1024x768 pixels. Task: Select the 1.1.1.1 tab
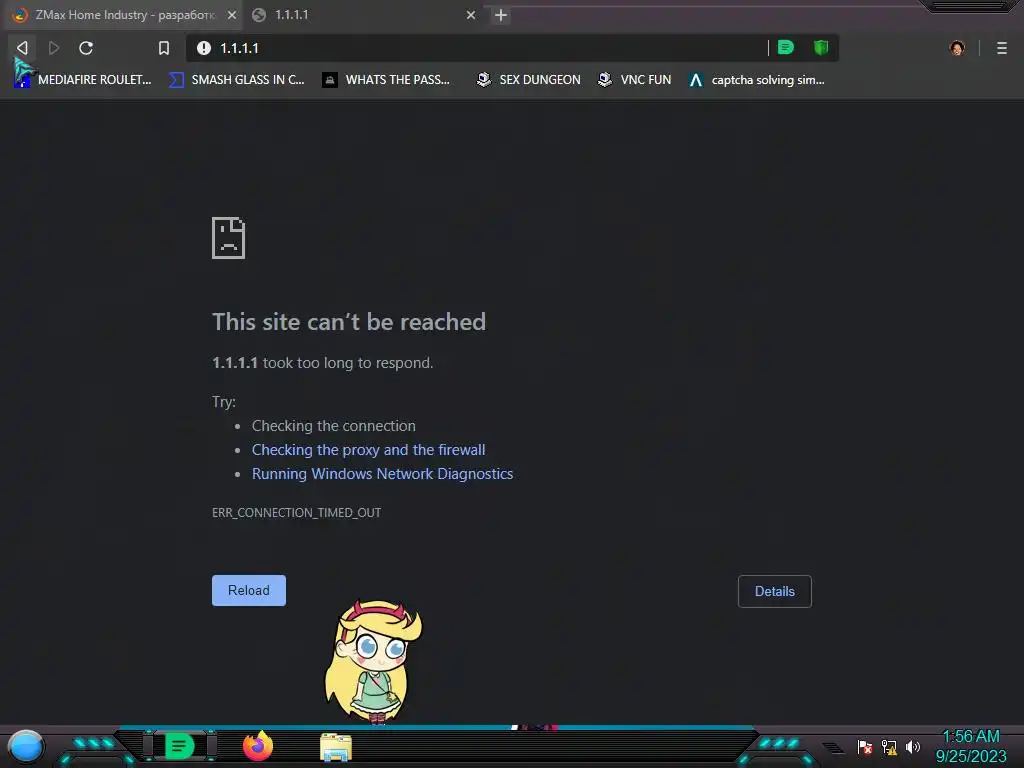pyautogui.click(x=364, y=14)
